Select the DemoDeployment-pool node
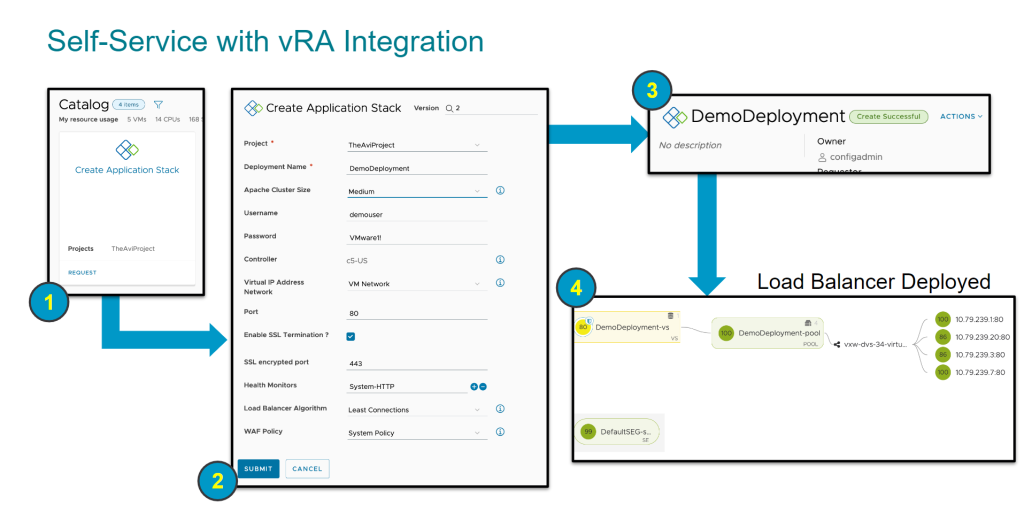1024x512 pixels. point(768,333)
